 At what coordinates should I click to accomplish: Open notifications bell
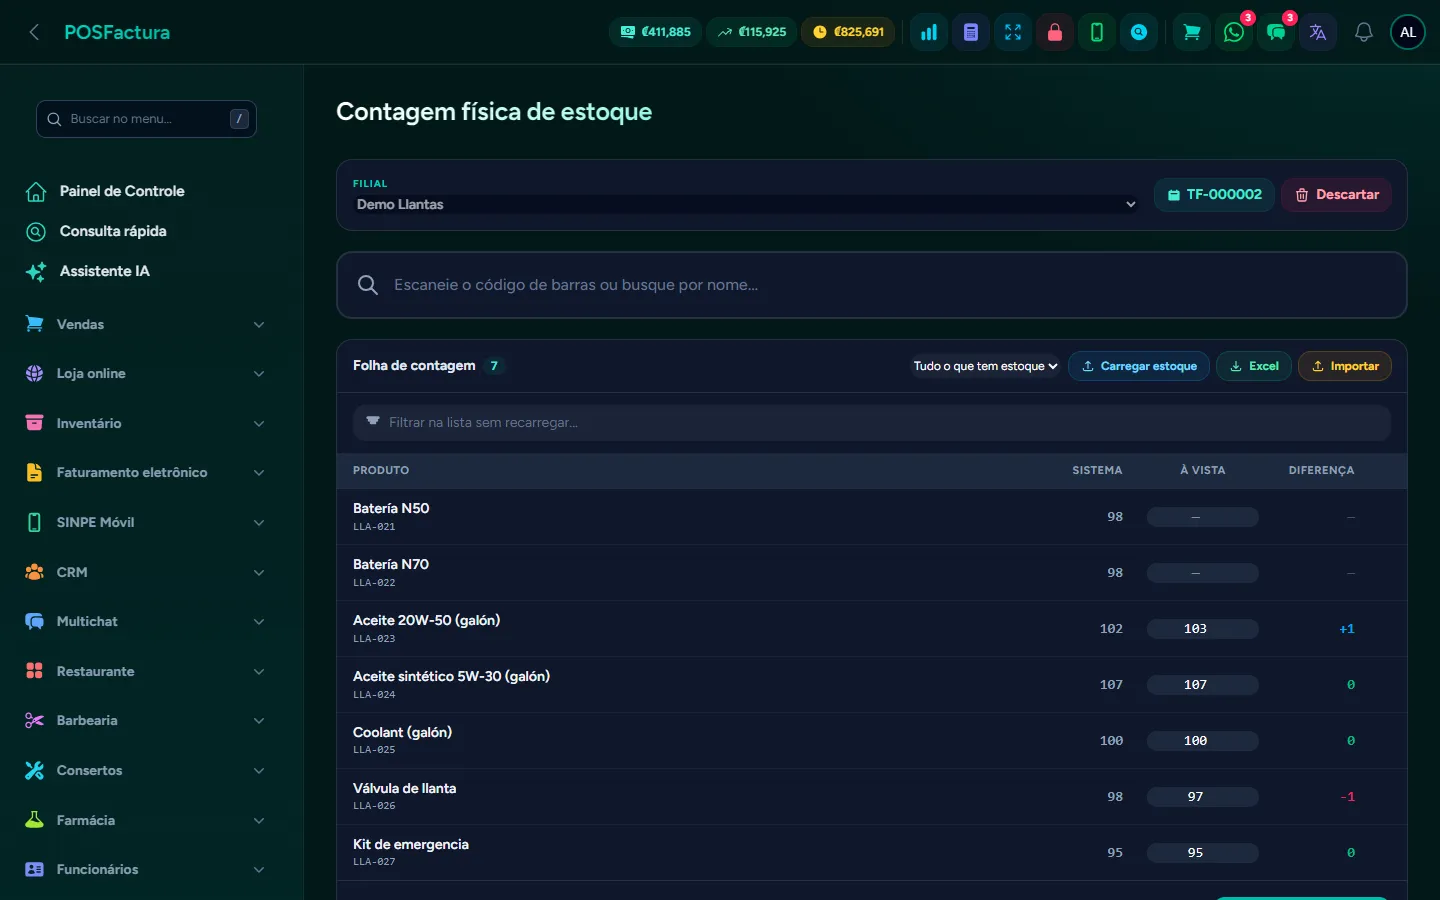point(1364,32)
